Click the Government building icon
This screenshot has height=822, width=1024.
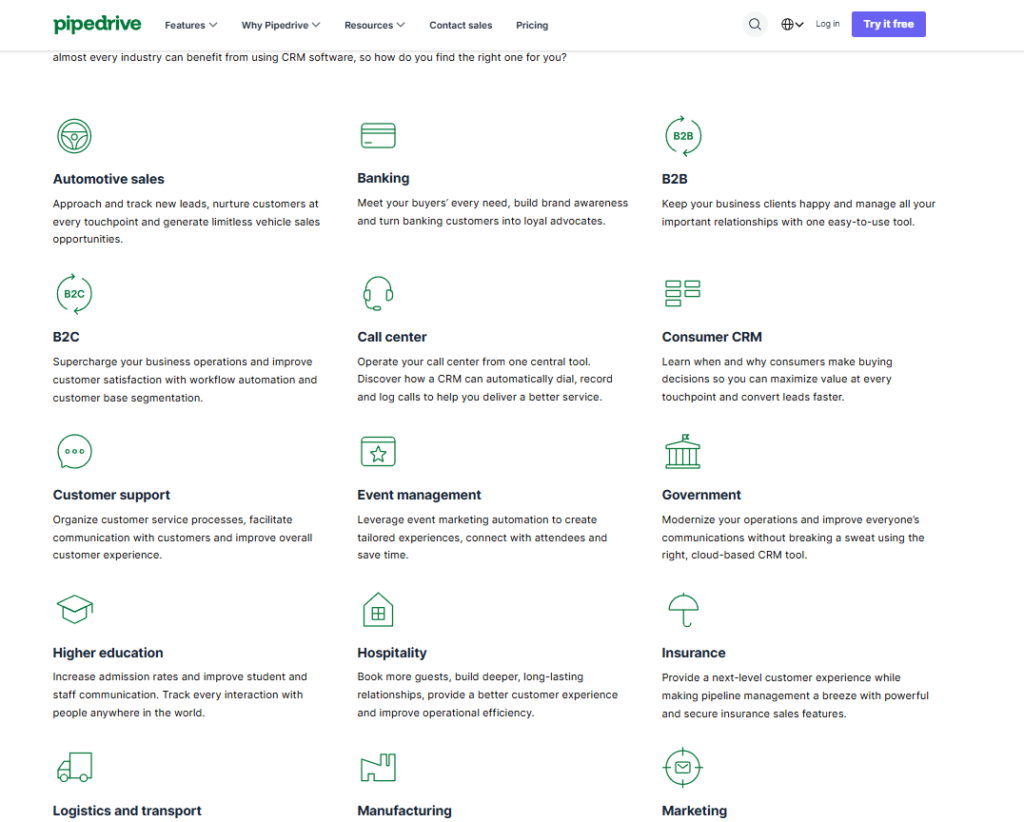pyautogui.click(x=683, y=451)
